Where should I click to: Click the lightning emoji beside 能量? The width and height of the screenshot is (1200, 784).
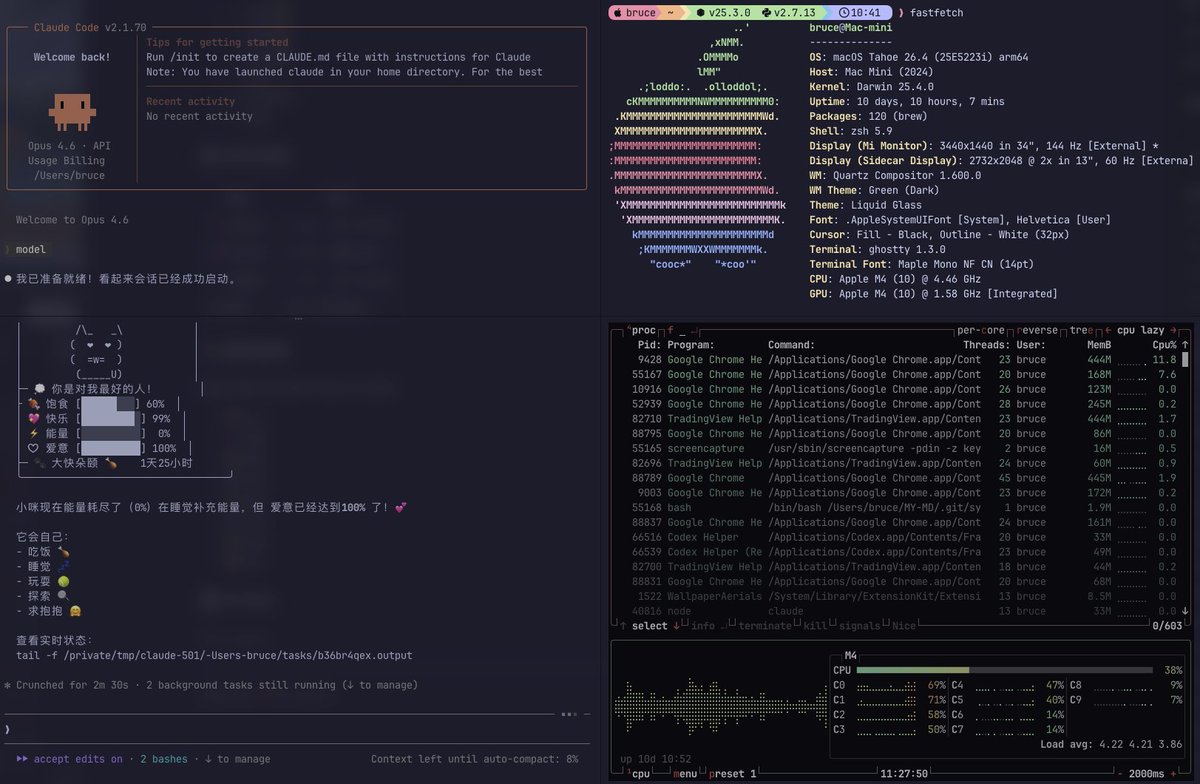point(34,433)
